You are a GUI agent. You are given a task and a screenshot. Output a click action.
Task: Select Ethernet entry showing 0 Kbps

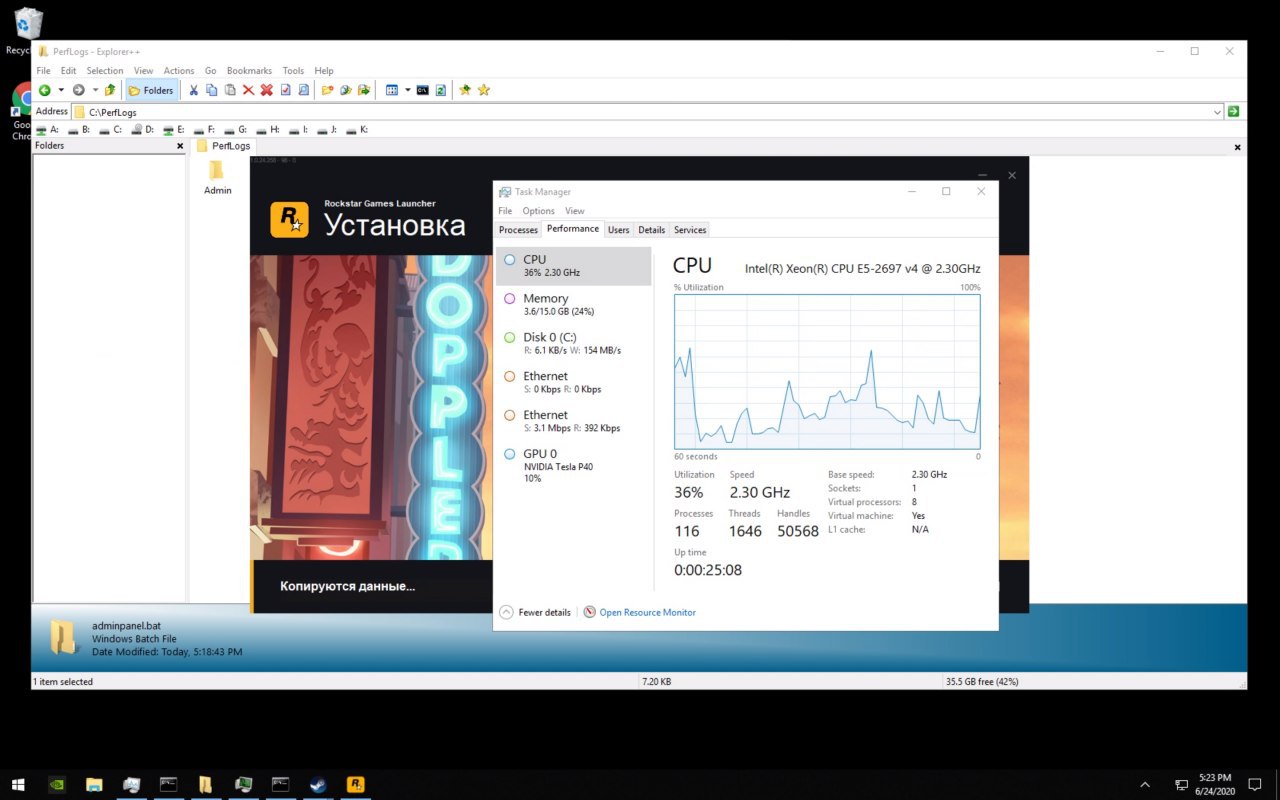pyautogui.click(x=573, y=382)
